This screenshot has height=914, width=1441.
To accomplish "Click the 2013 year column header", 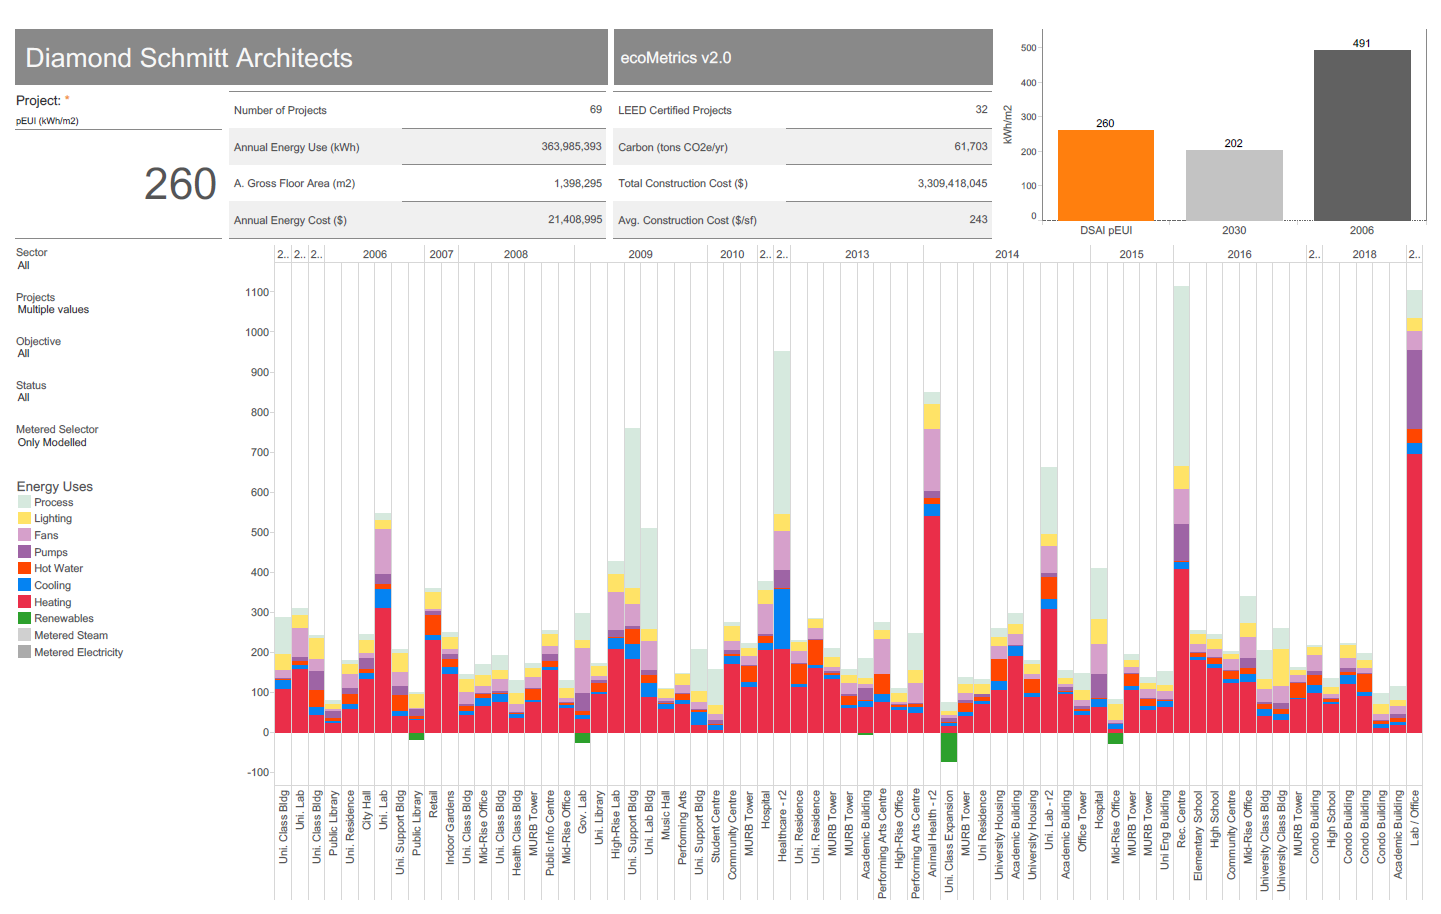I will click(857, 254).
